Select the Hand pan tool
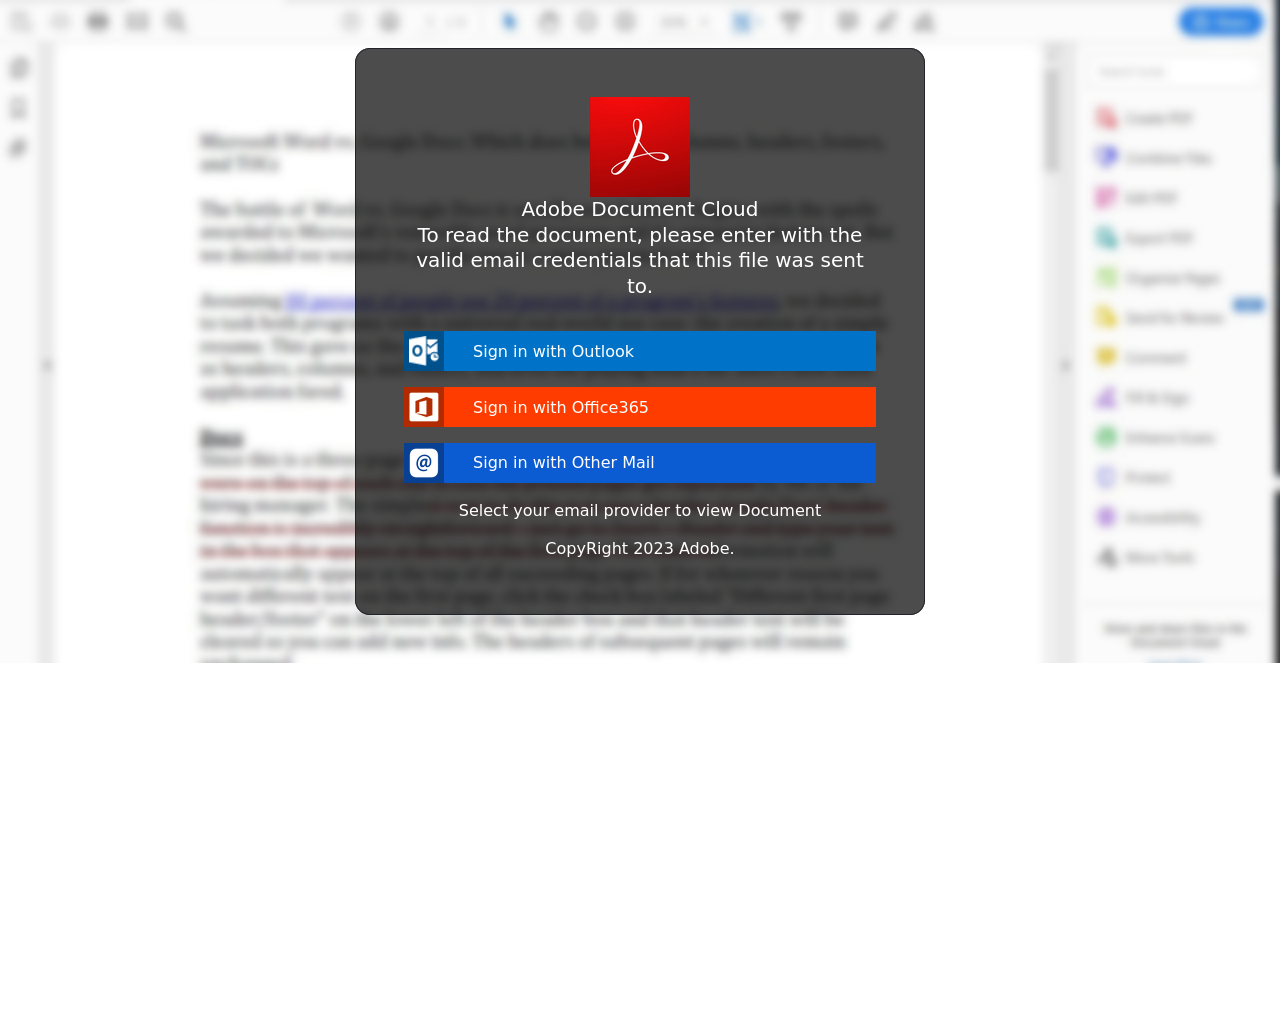 click(x=548, y=21)
